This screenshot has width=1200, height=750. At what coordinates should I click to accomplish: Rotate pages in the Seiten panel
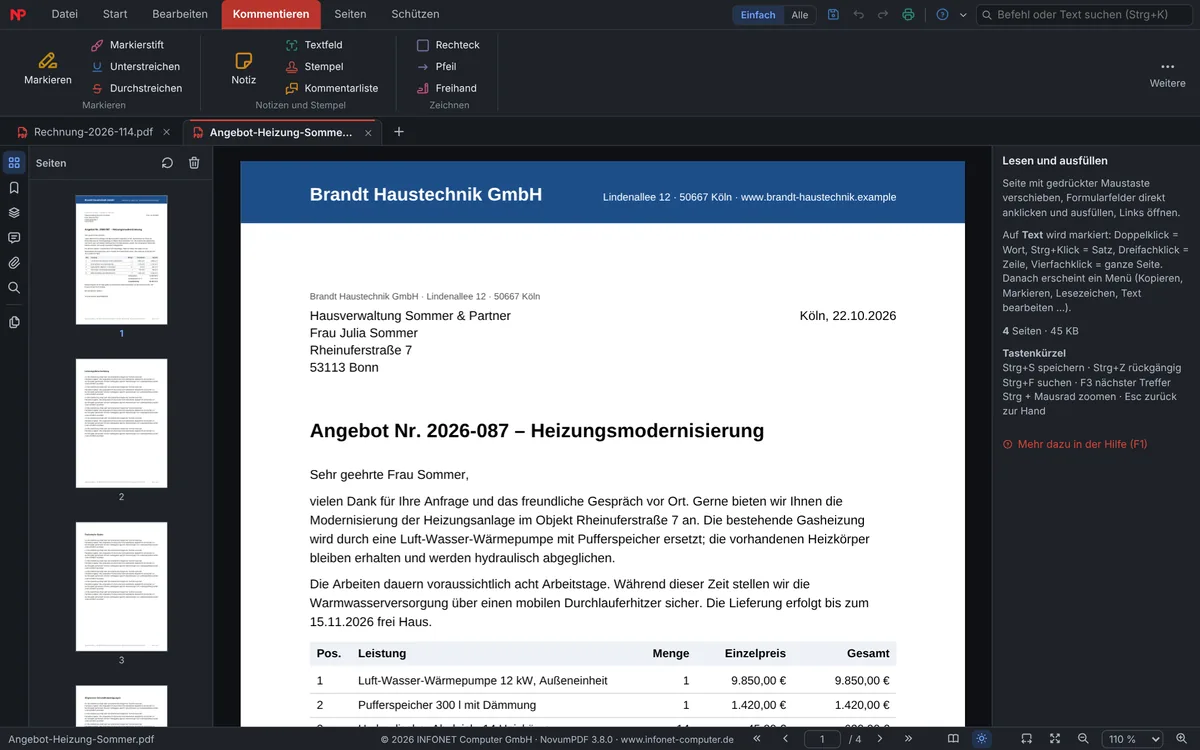pos(167,163)
